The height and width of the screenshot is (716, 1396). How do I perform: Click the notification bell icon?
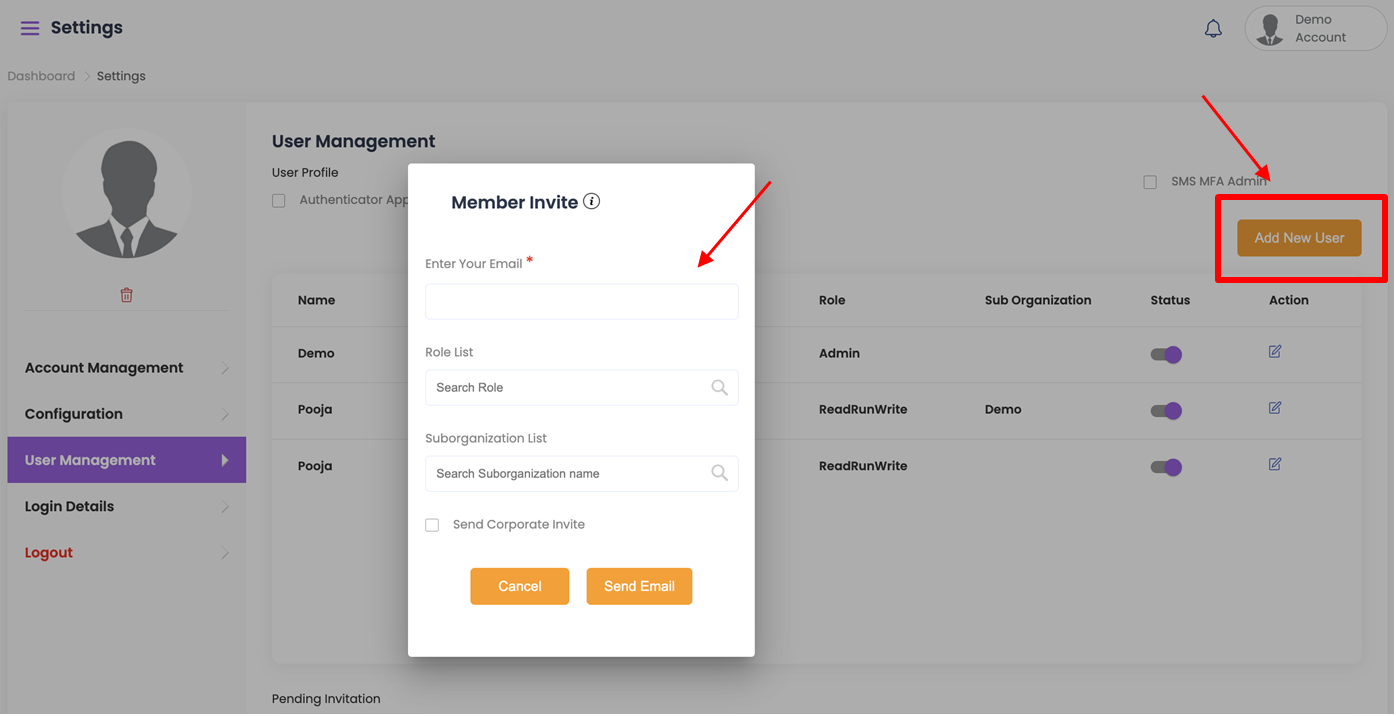pos(1213,29)
